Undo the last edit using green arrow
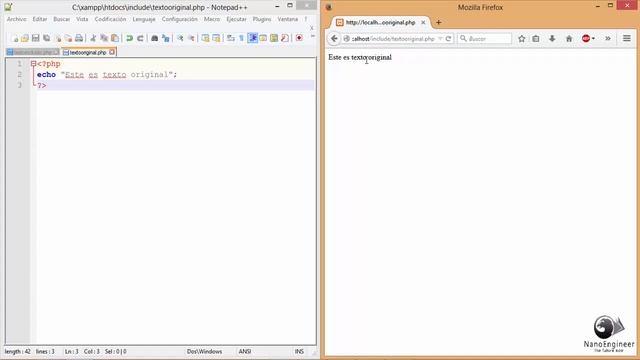The image size is (640, 360). 129,38
